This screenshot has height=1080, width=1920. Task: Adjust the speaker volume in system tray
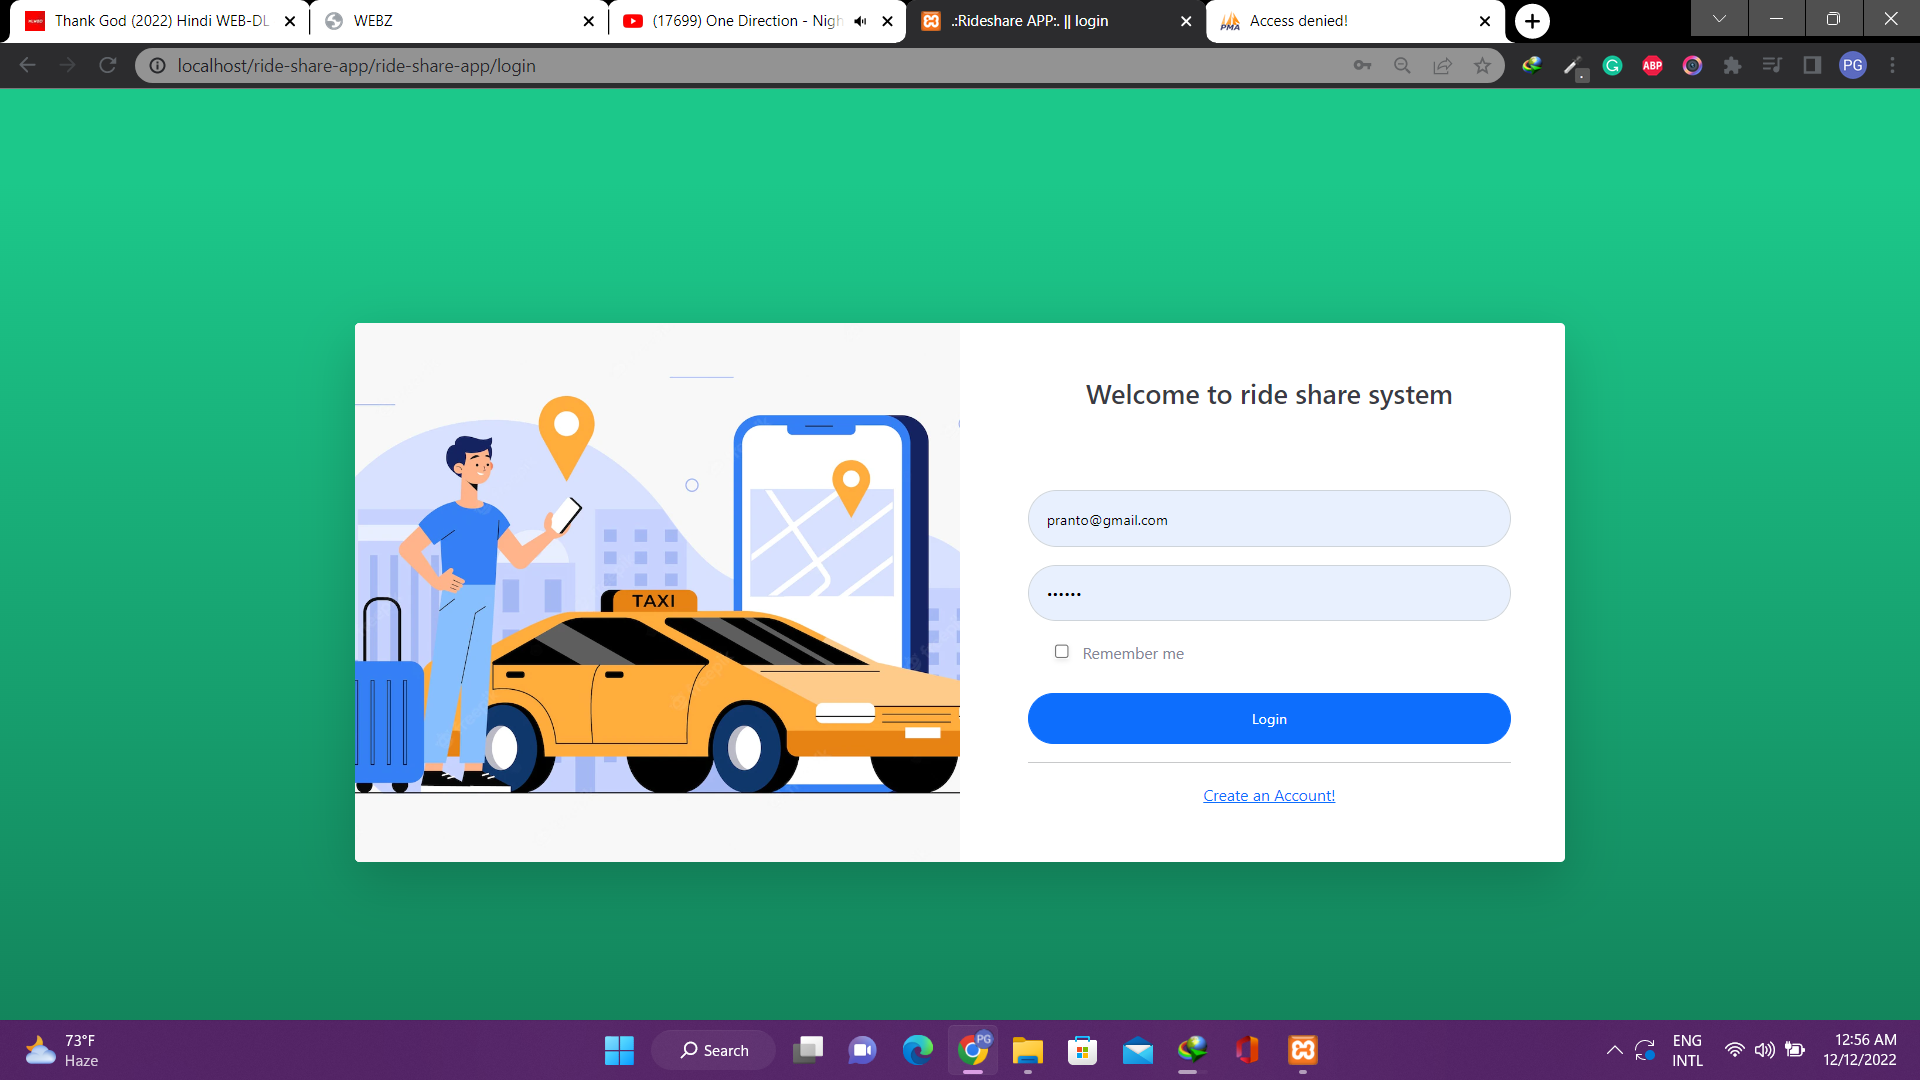pyautogui.click(x=1763, y=1050)
